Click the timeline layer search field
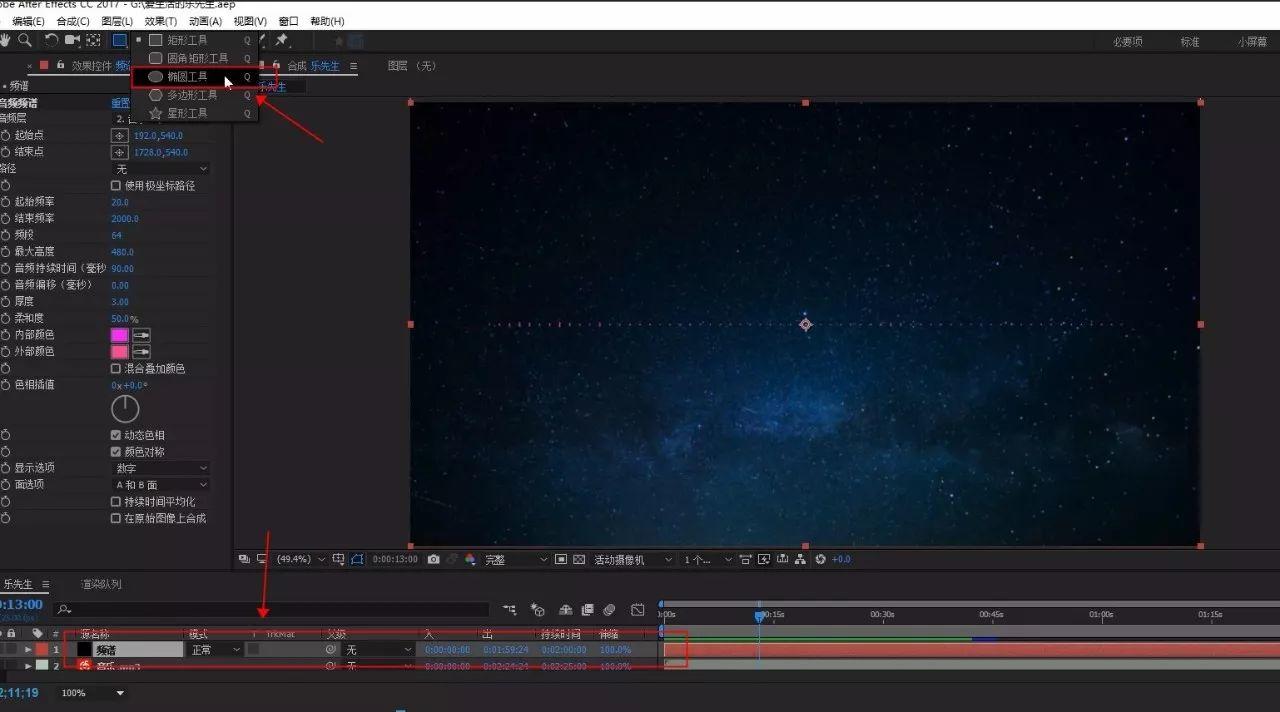 [272, 609]
